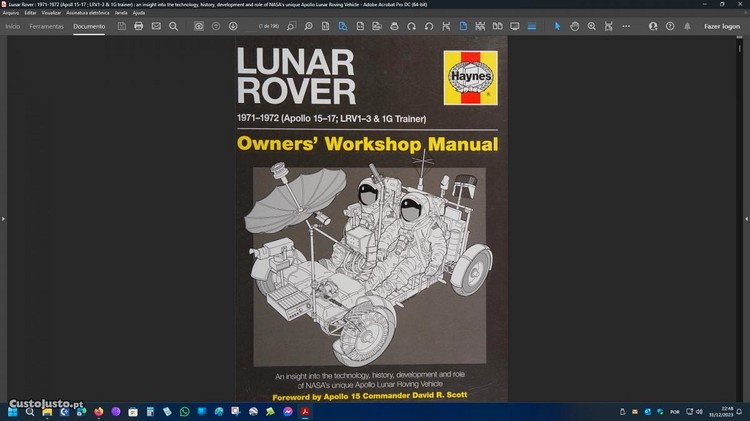Viewport: 750px width, 421px height.
Task: Click the page number field
Action: pos(268,26)
